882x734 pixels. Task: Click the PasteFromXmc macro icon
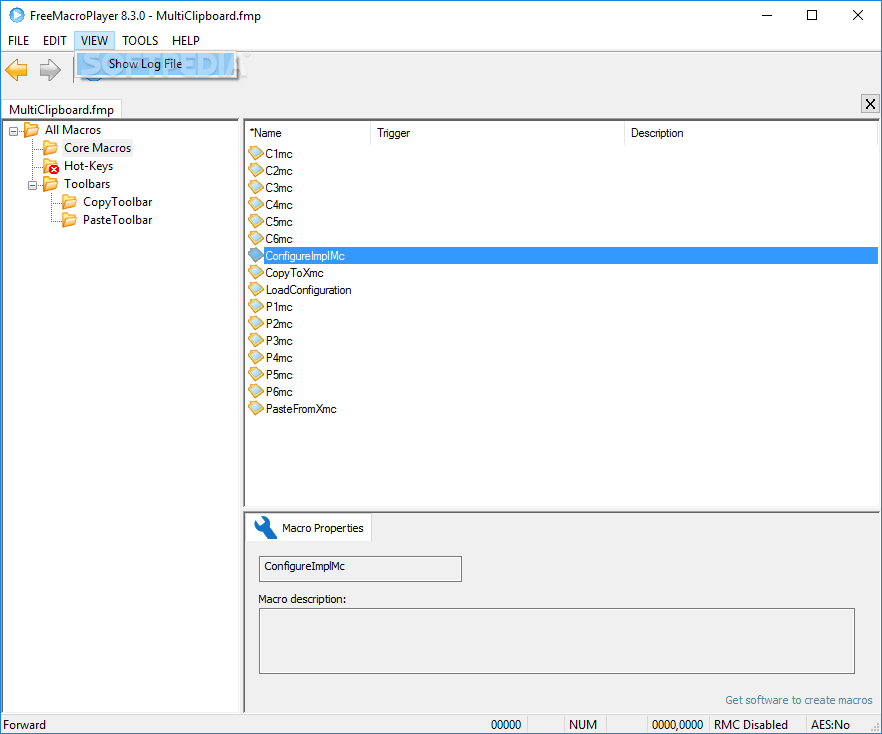(x=256, y=408)
